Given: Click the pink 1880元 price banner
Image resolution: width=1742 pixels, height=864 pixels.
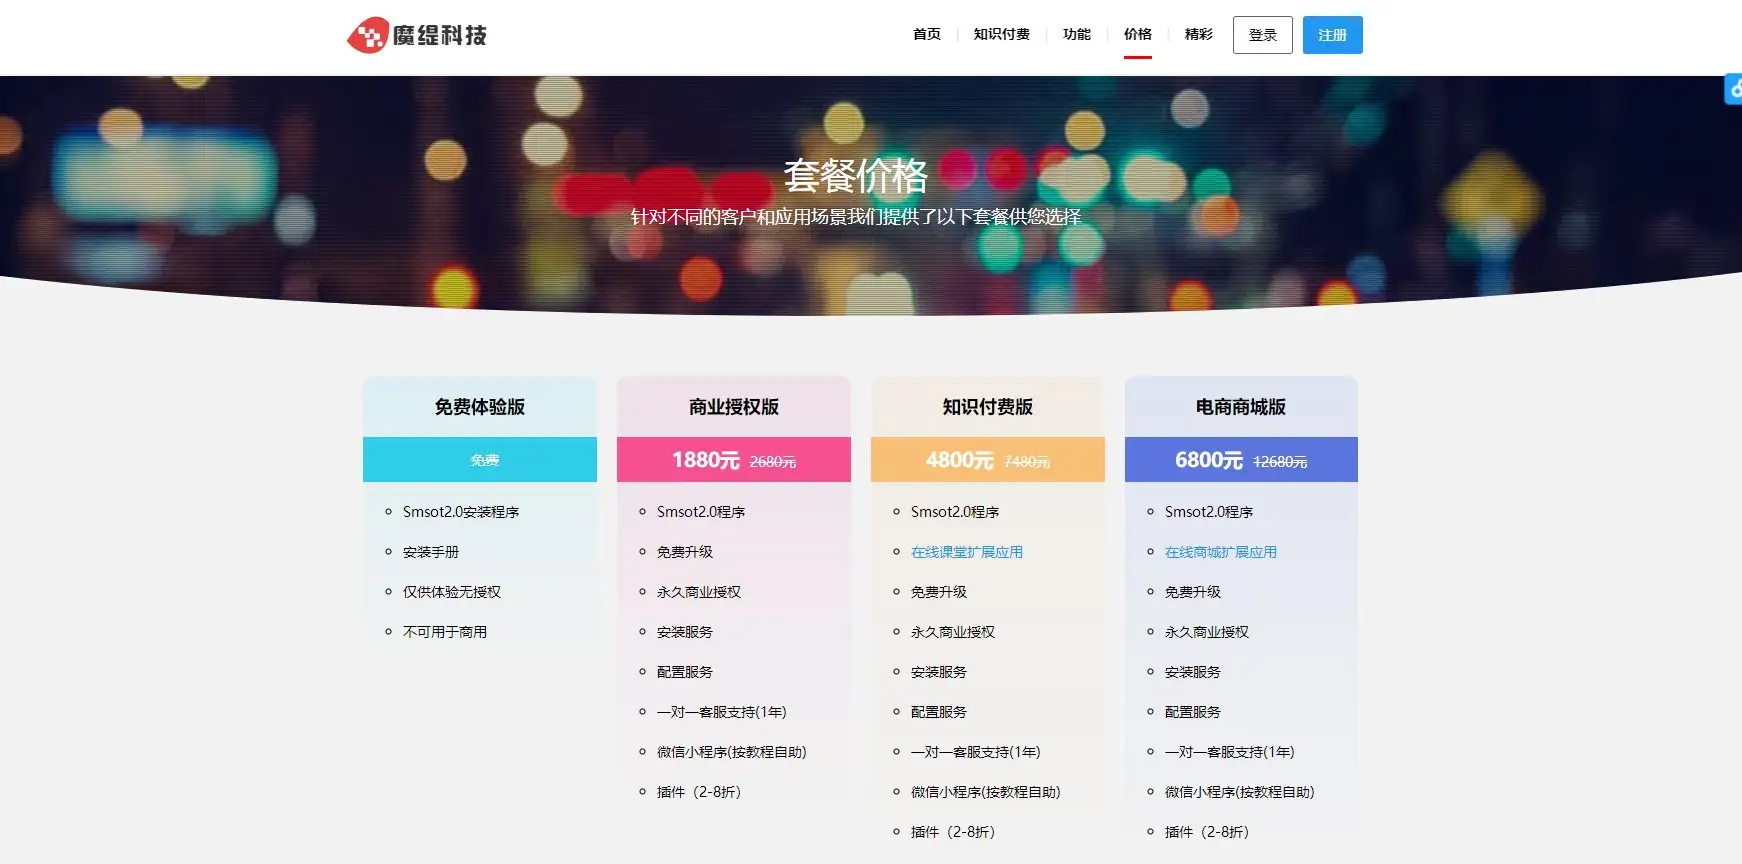Looking at the screenshot, I should pos(733,460).
